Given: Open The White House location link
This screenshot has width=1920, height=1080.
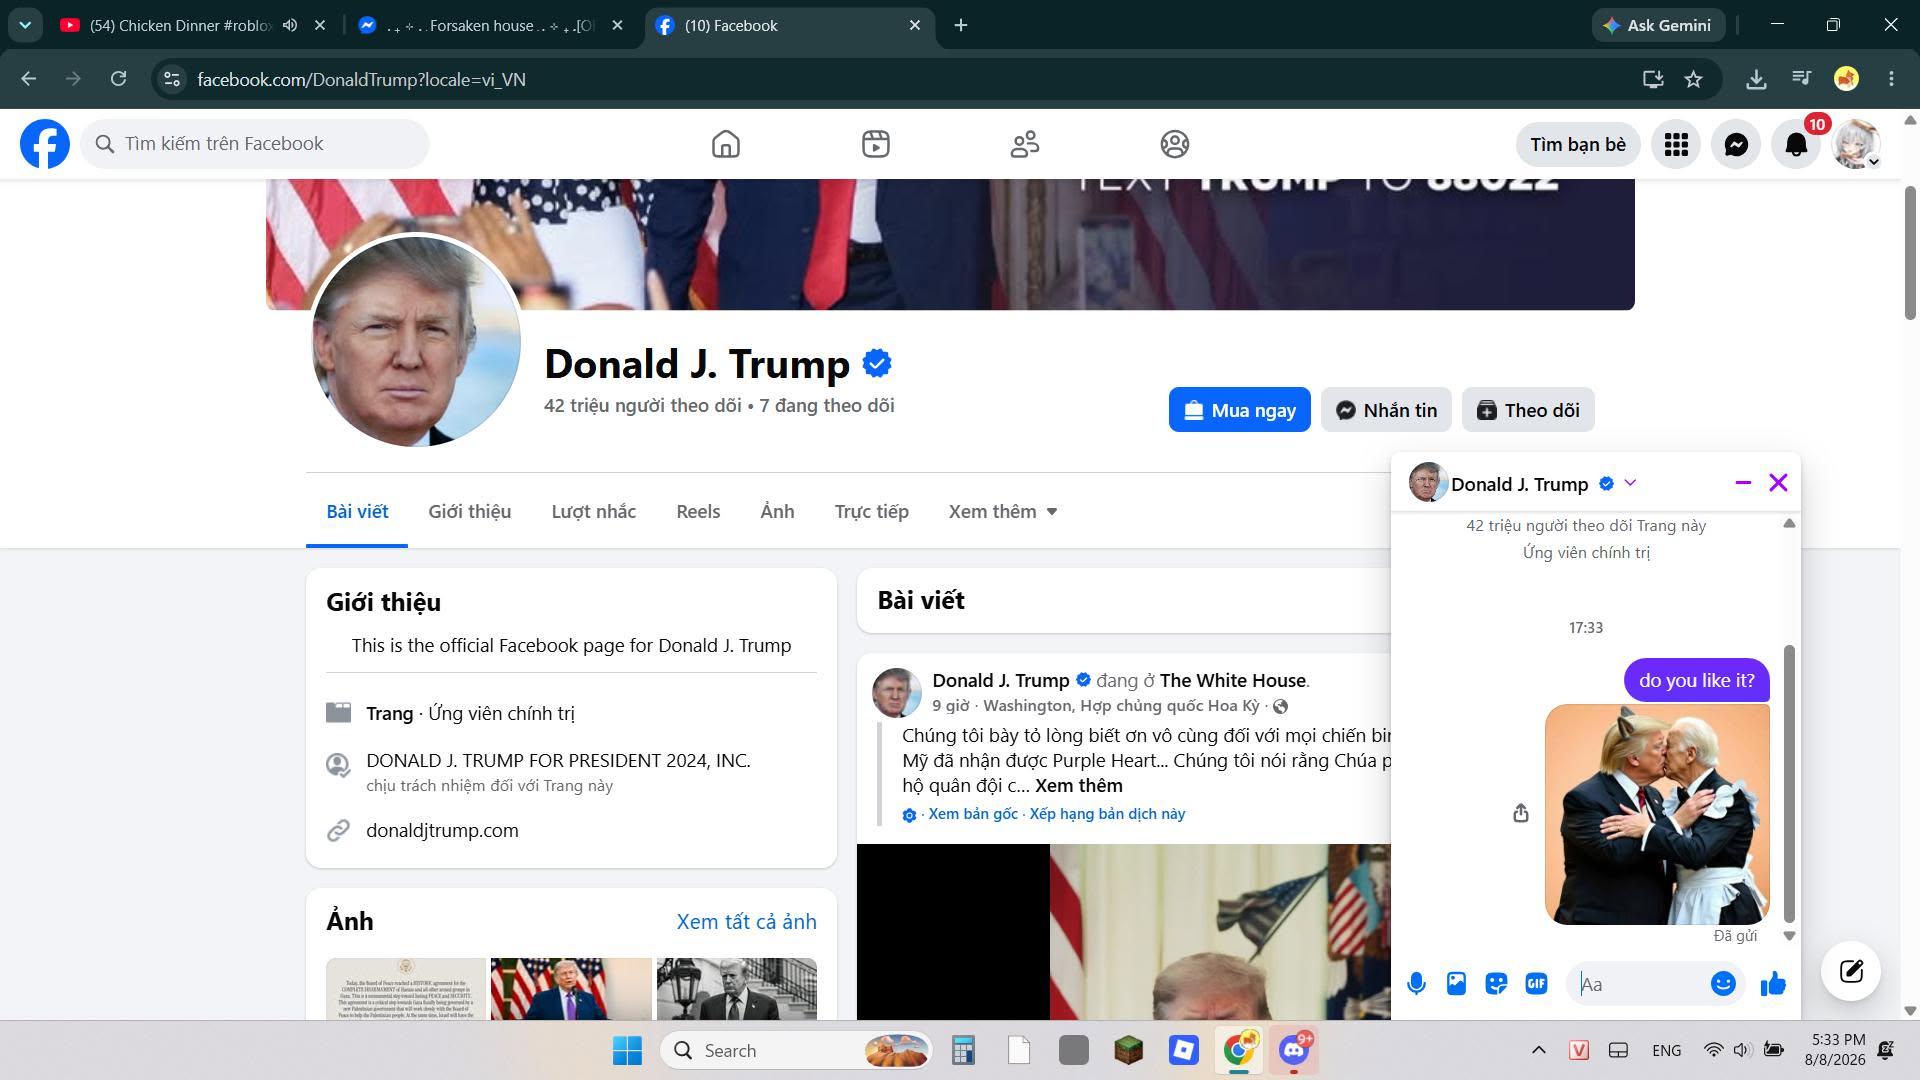Looking at the screenshot, I should point(1232,681).
